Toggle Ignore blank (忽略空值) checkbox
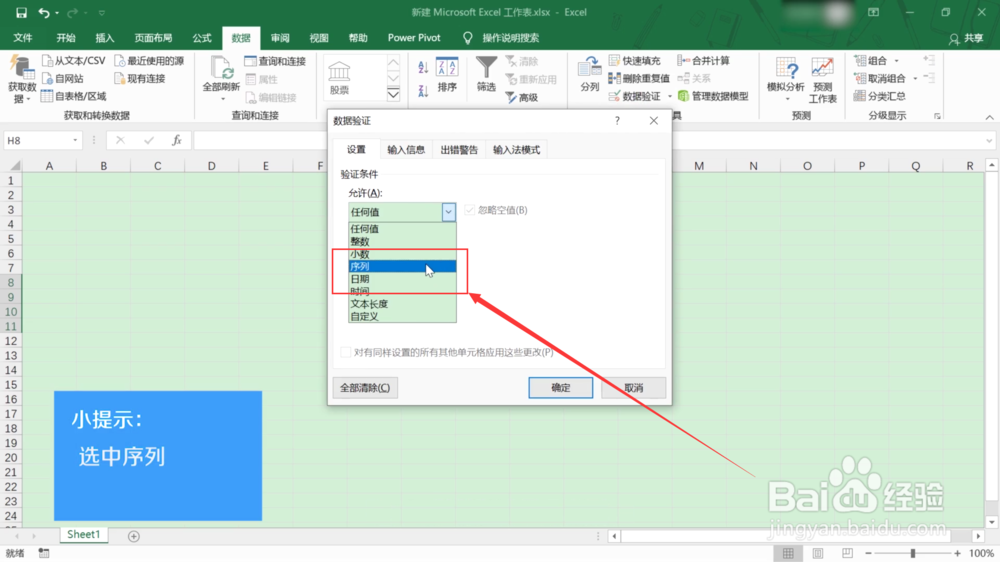Screen dimensions: 1000x562 (470, 210)
